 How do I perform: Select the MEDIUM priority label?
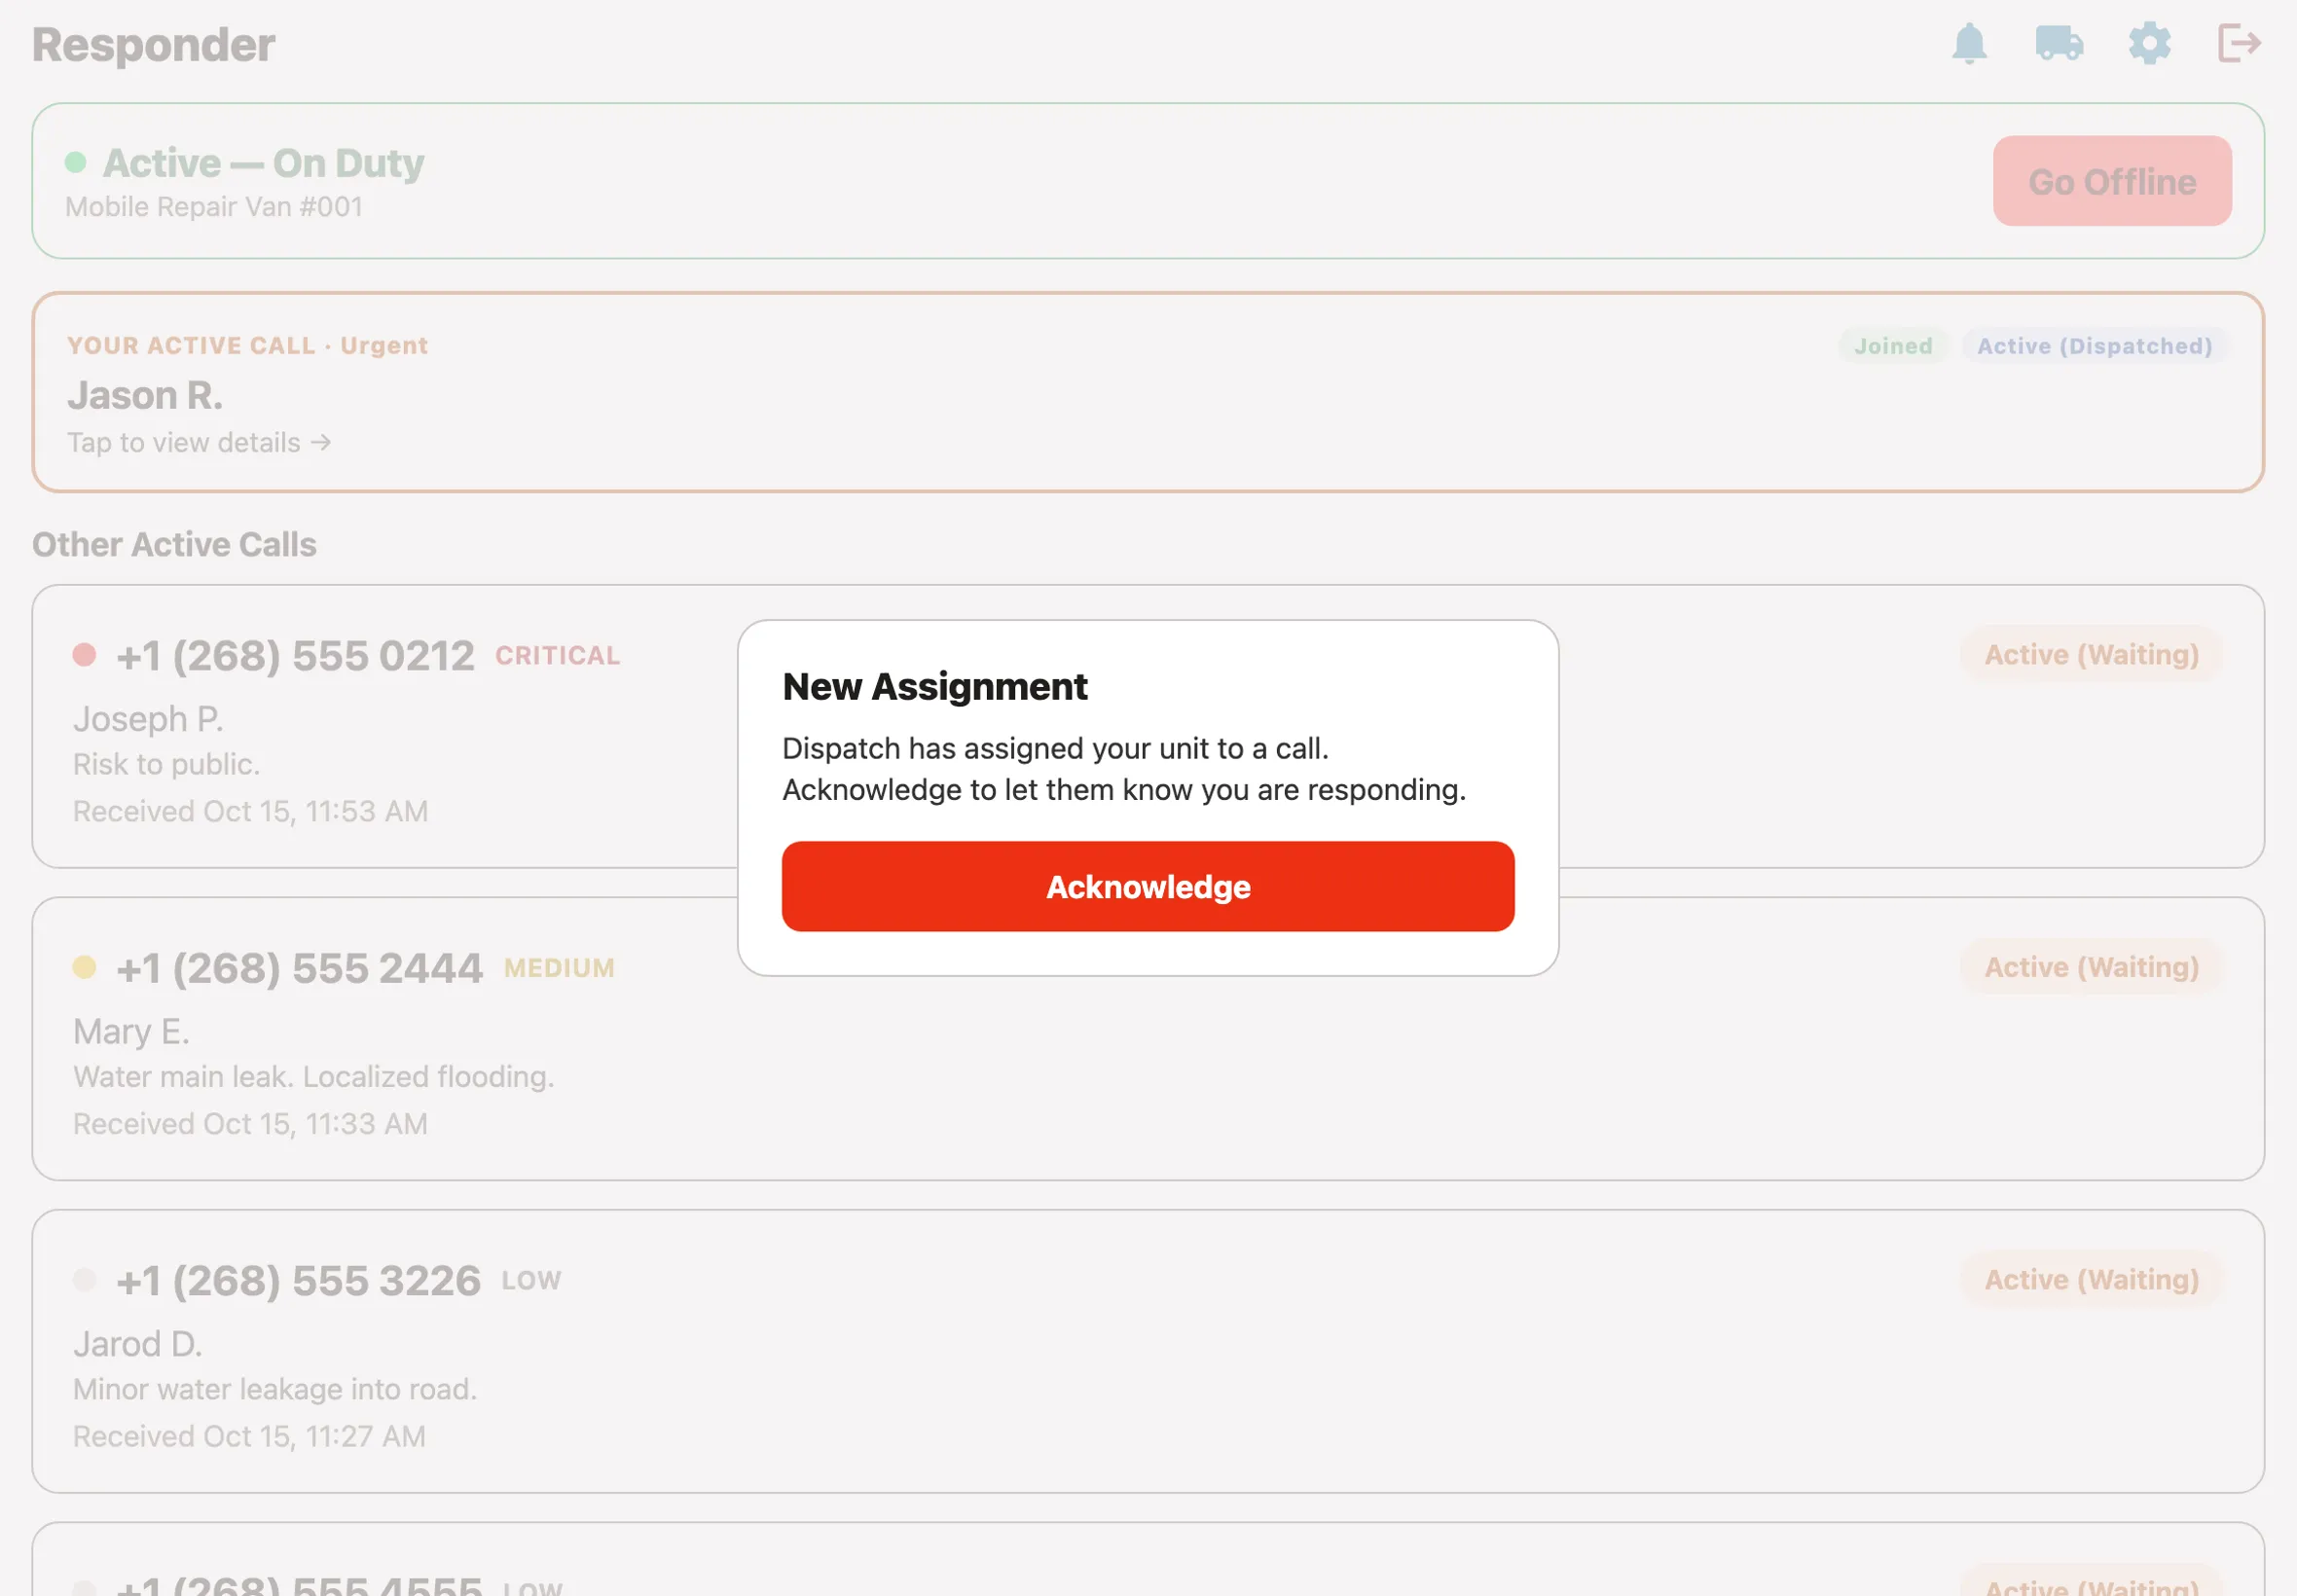click(x=559, y=968)
